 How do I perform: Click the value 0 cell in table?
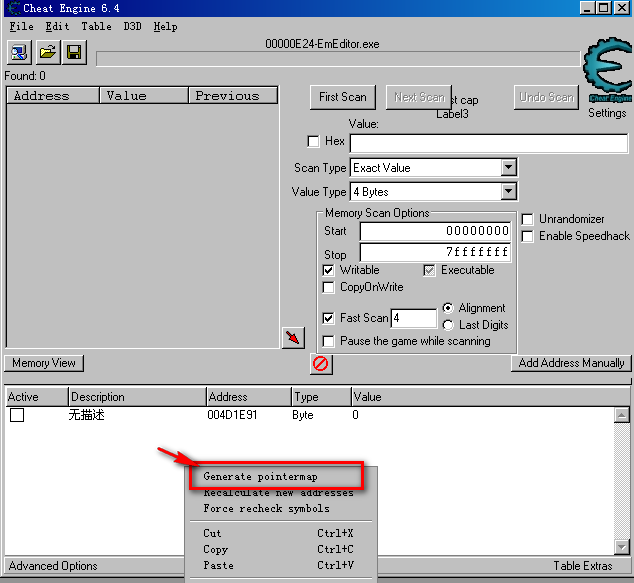(x=355, y=415)
